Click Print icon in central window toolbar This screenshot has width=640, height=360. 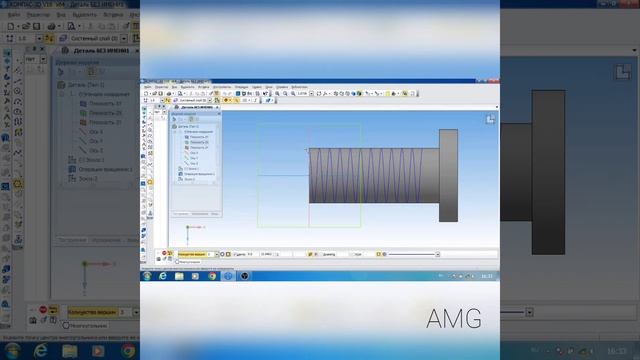click(x=169, y=93)
